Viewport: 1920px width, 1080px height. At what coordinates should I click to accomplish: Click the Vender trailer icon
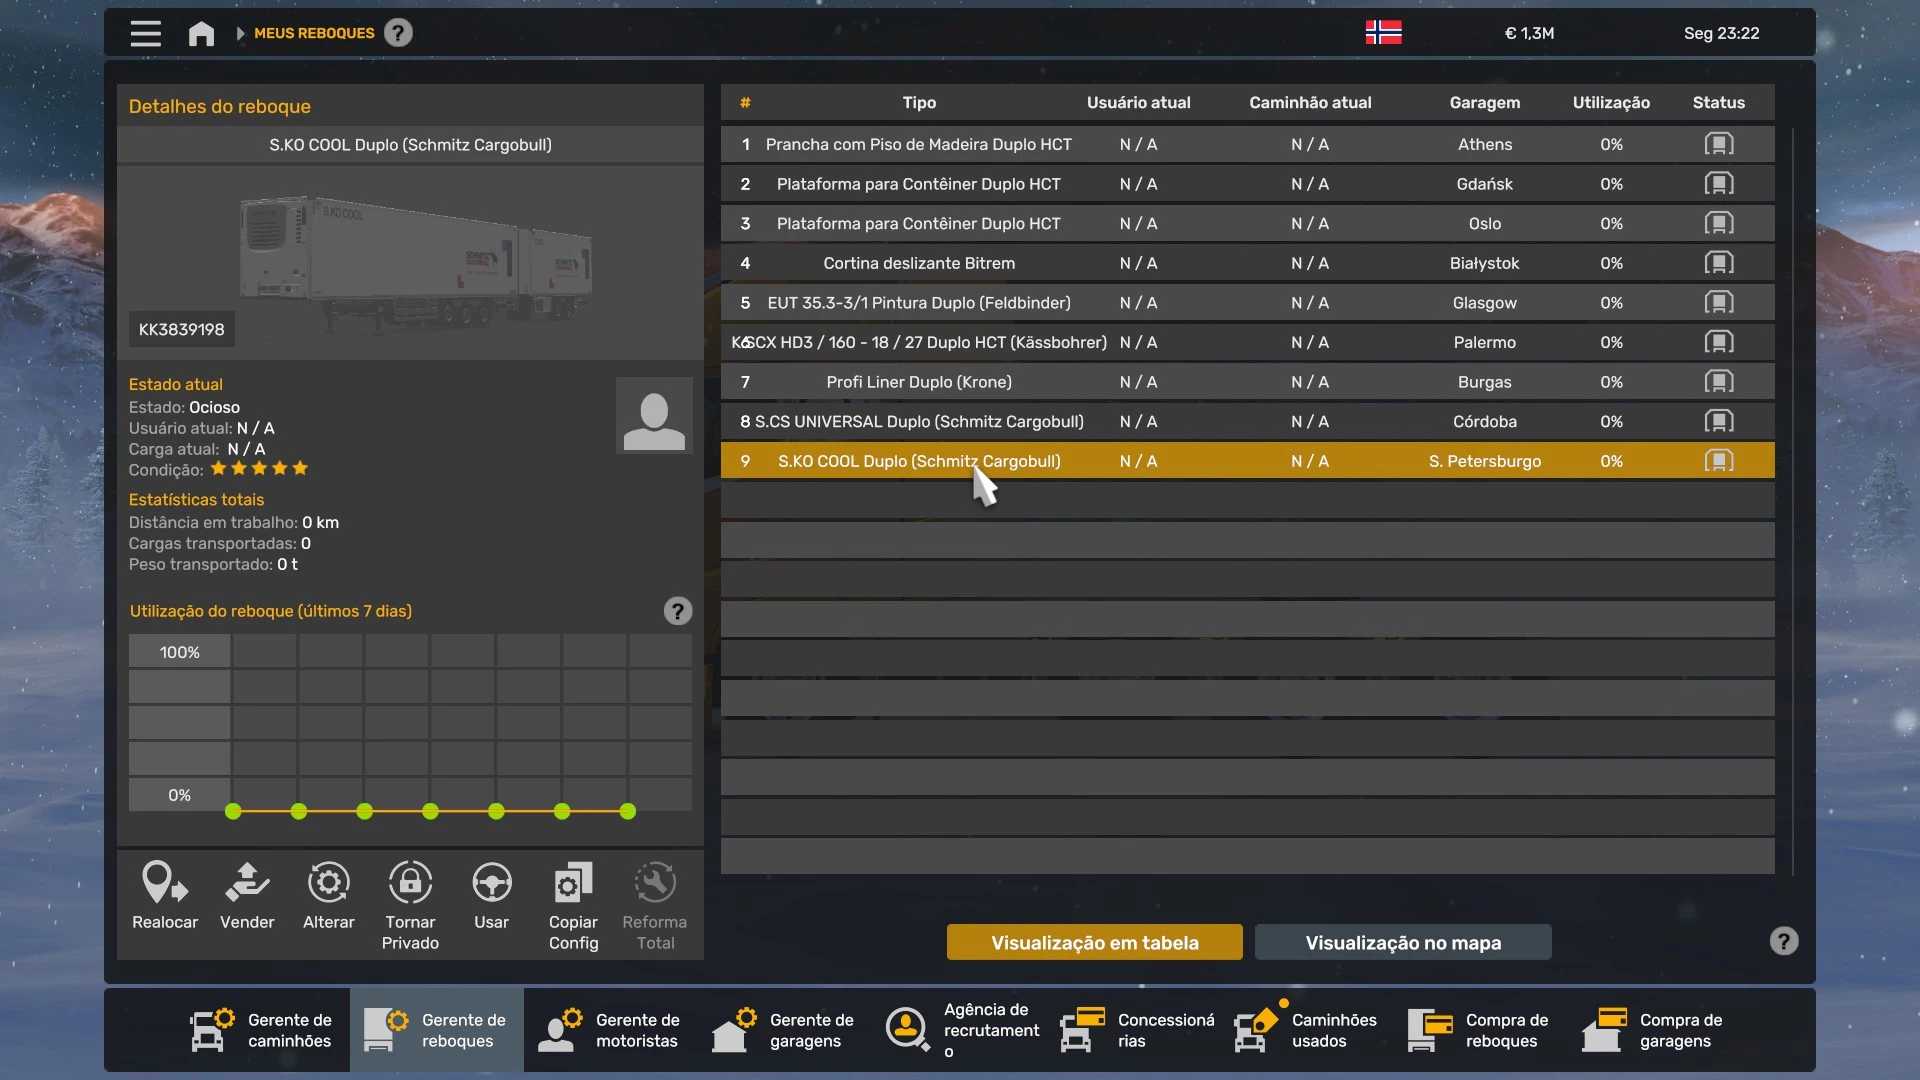[x=247, y=884]
